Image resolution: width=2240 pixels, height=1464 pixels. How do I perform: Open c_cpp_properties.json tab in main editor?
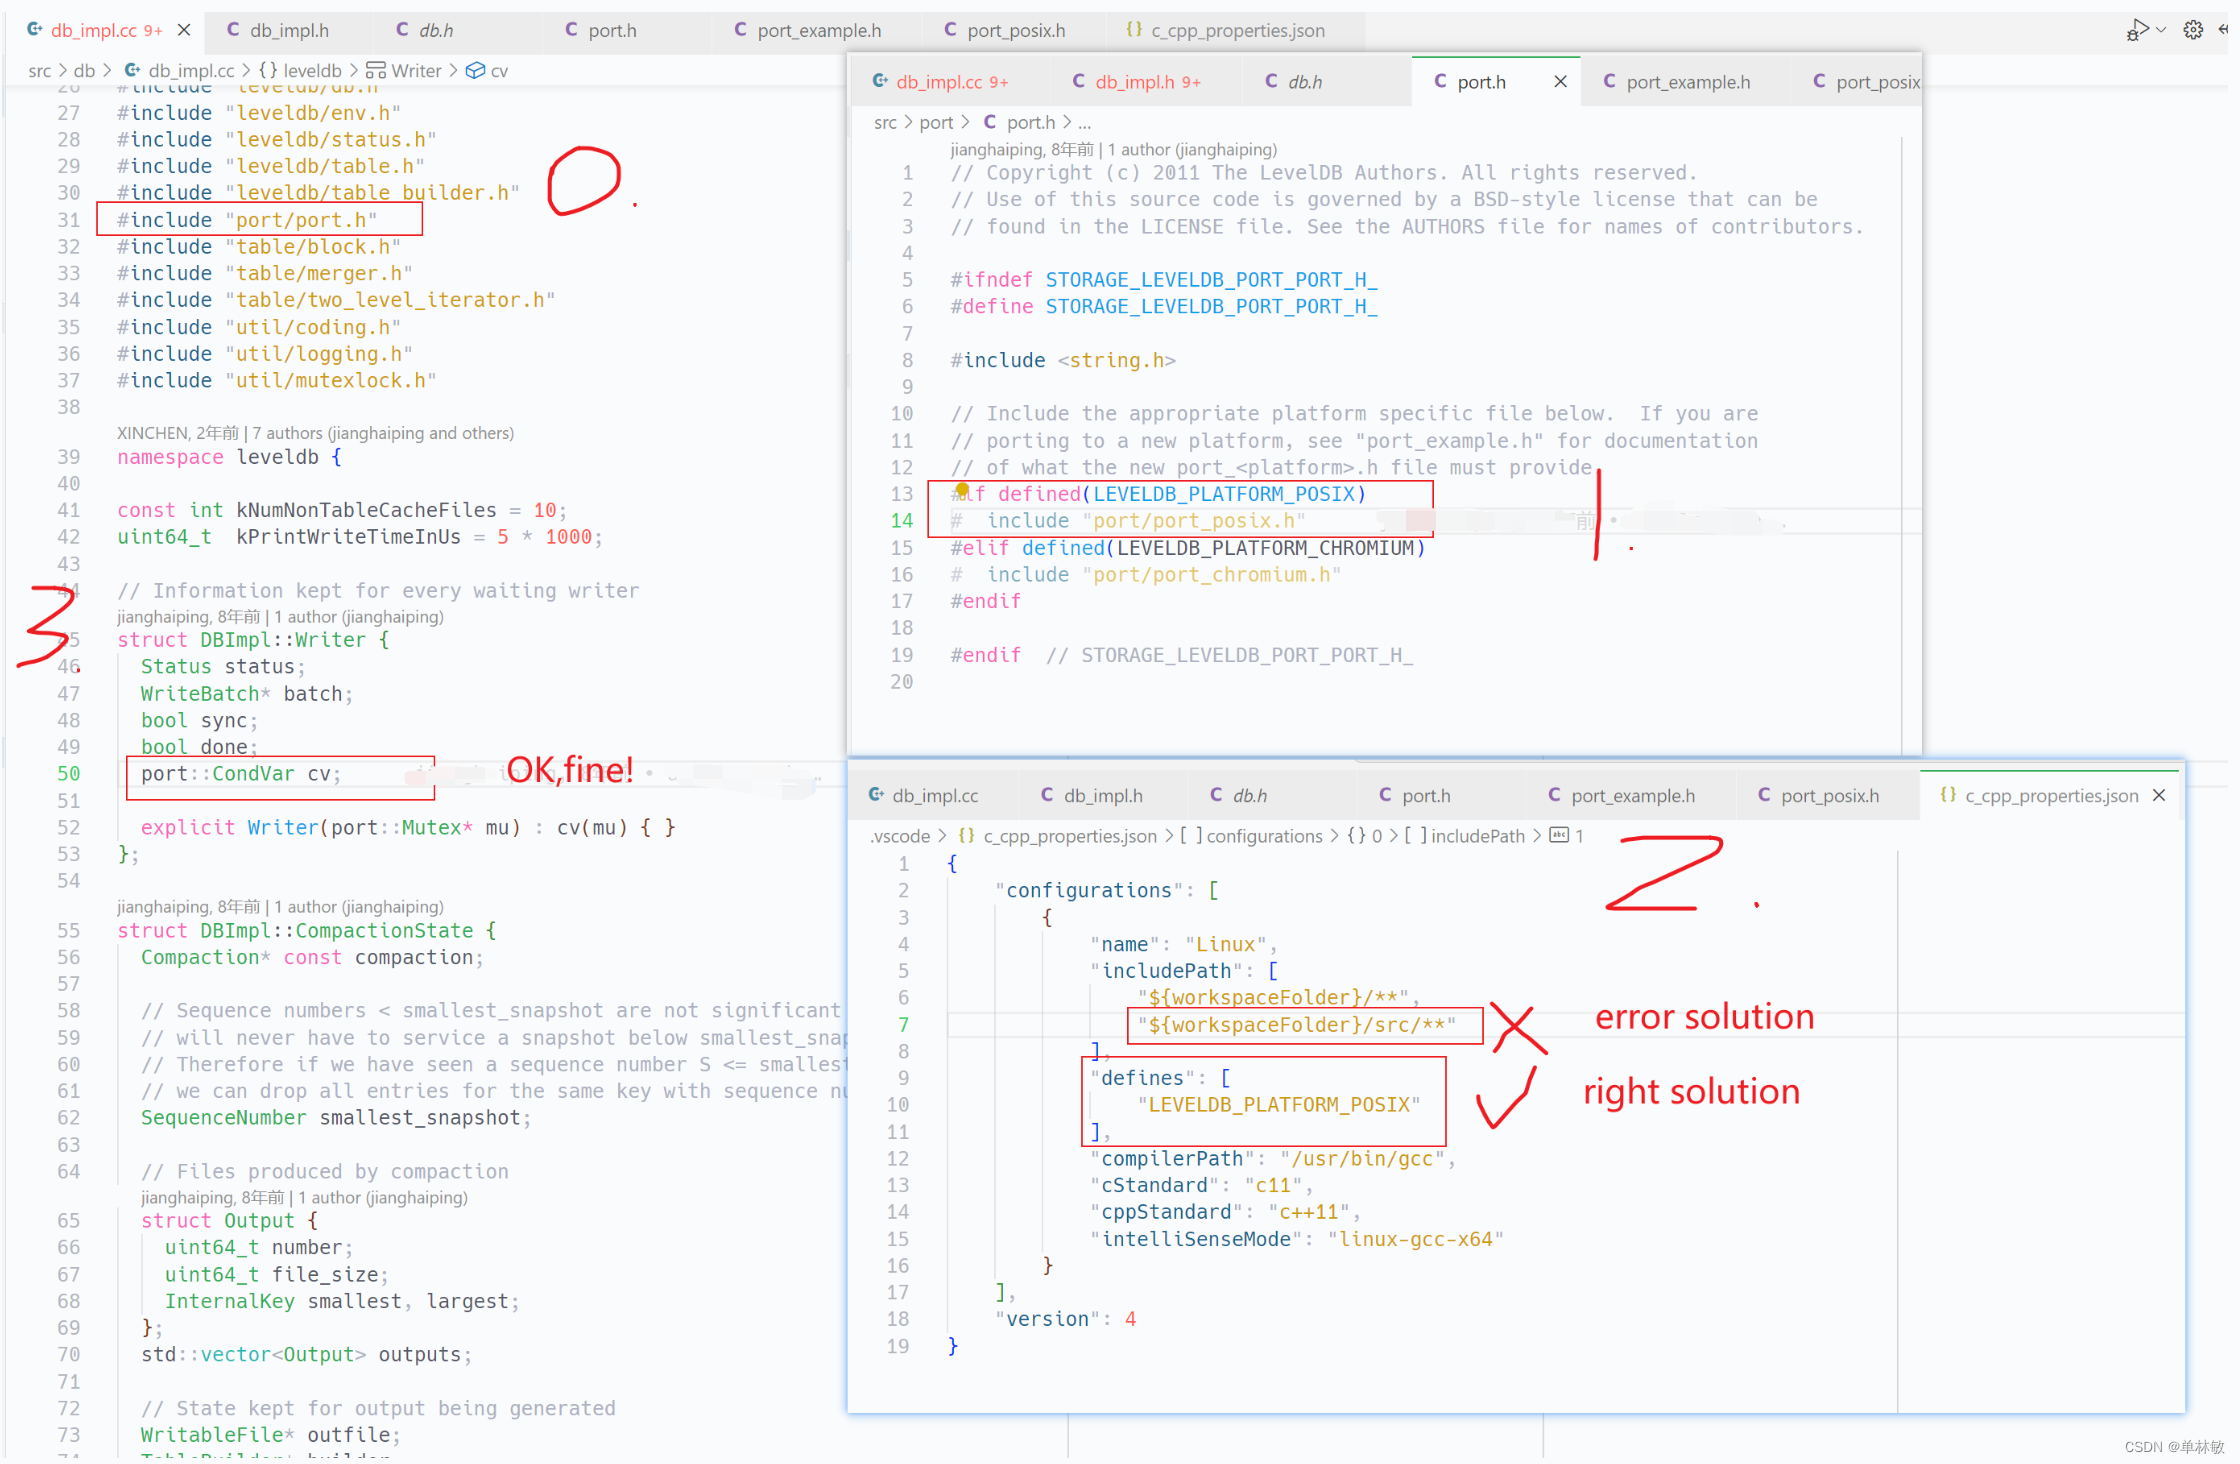pyautogui.click(x=1238, y=30)
